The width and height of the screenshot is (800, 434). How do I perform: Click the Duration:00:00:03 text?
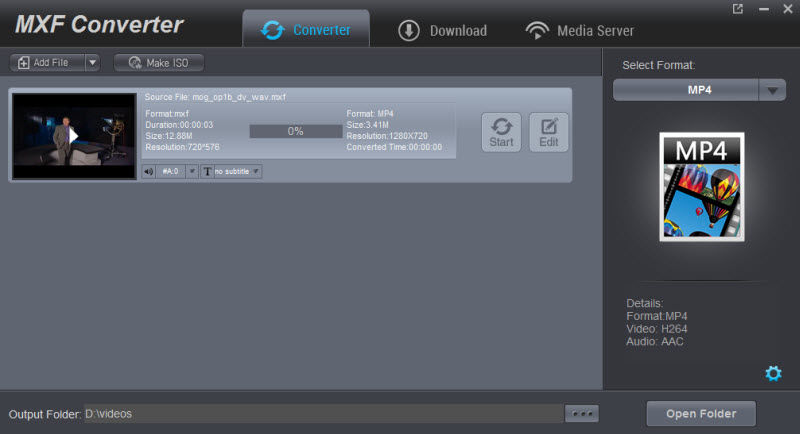[x=179, y=124]
